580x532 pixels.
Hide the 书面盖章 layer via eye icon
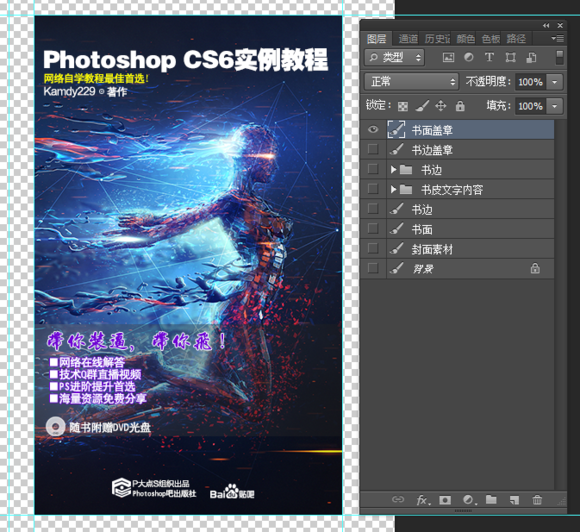tap(373, 129)
